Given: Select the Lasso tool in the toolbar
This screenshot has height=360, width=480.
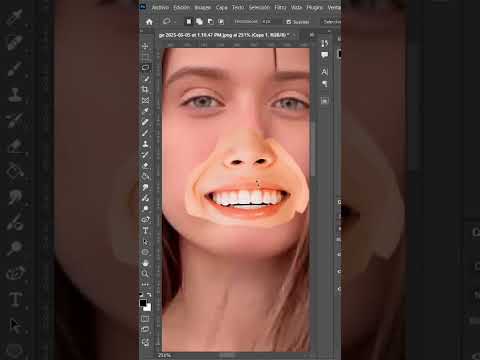Looking at the screenshot, I should coord(145,68).
